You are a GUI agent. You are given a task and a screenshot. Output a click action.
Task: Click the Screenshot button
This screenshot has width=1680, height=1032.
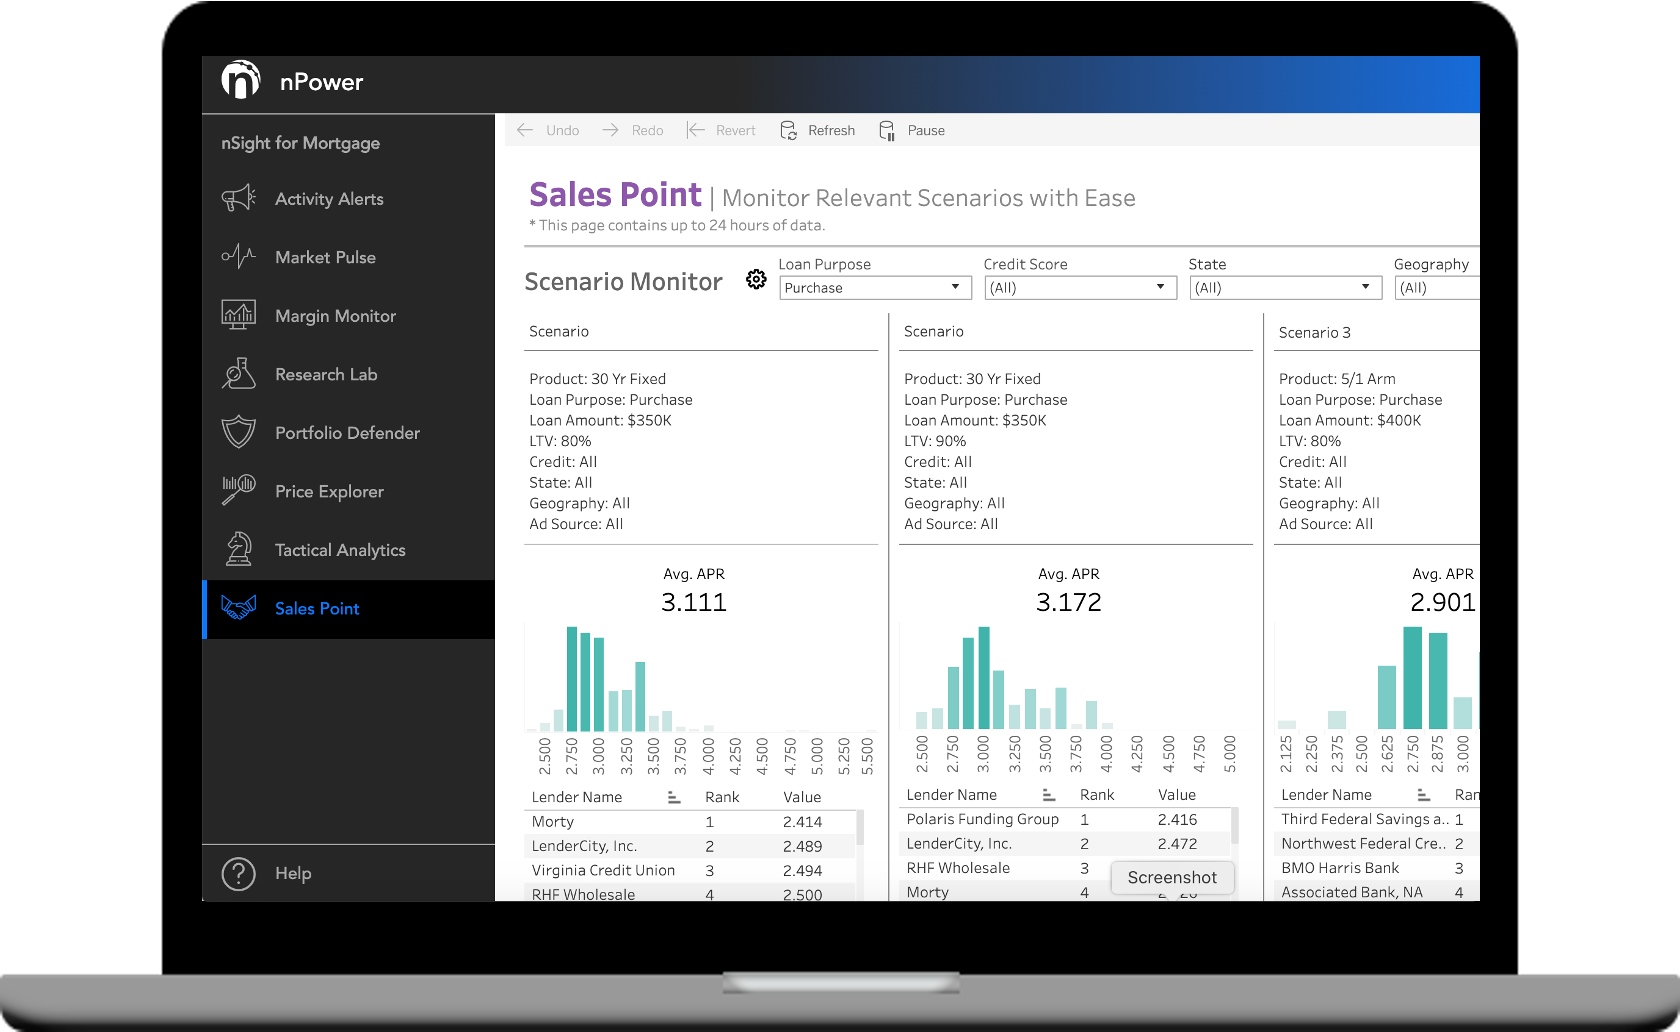[1172, 877]
